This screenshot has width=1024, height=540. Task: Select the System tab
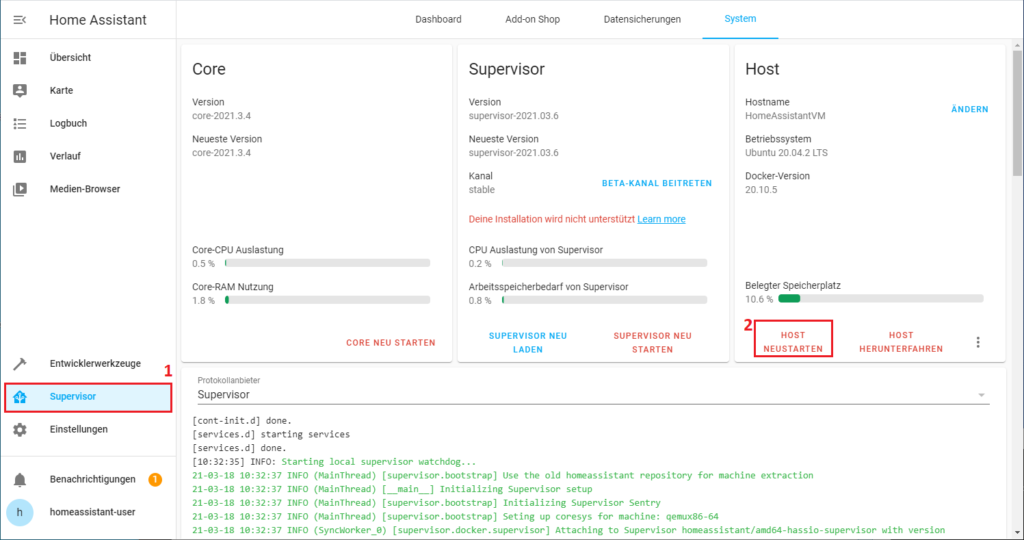tap(740, 19)
